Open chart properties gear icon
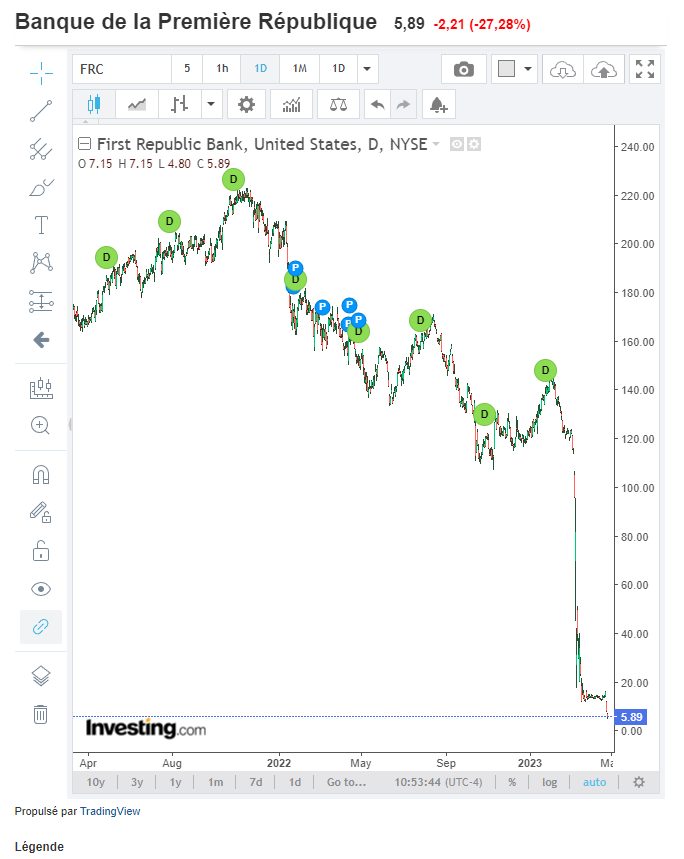 (x=246, y=104)
